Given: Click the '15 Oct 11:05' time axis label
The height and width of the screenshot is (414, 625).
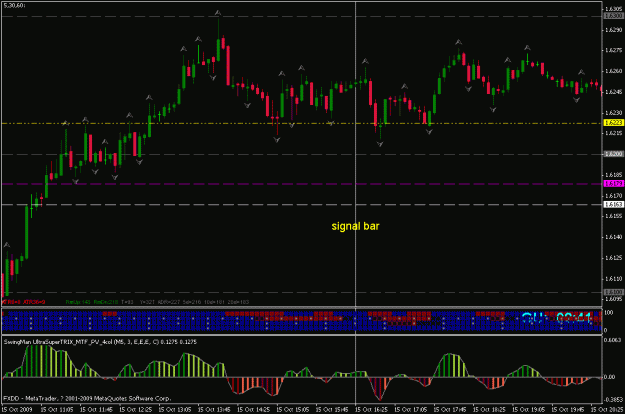Looking at the screenshot, I should point(57,410).
